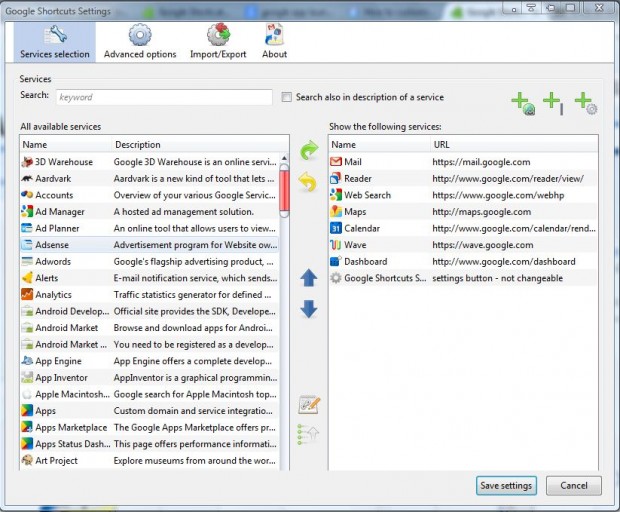Select the Art Project service icon

tap(27, 461)
